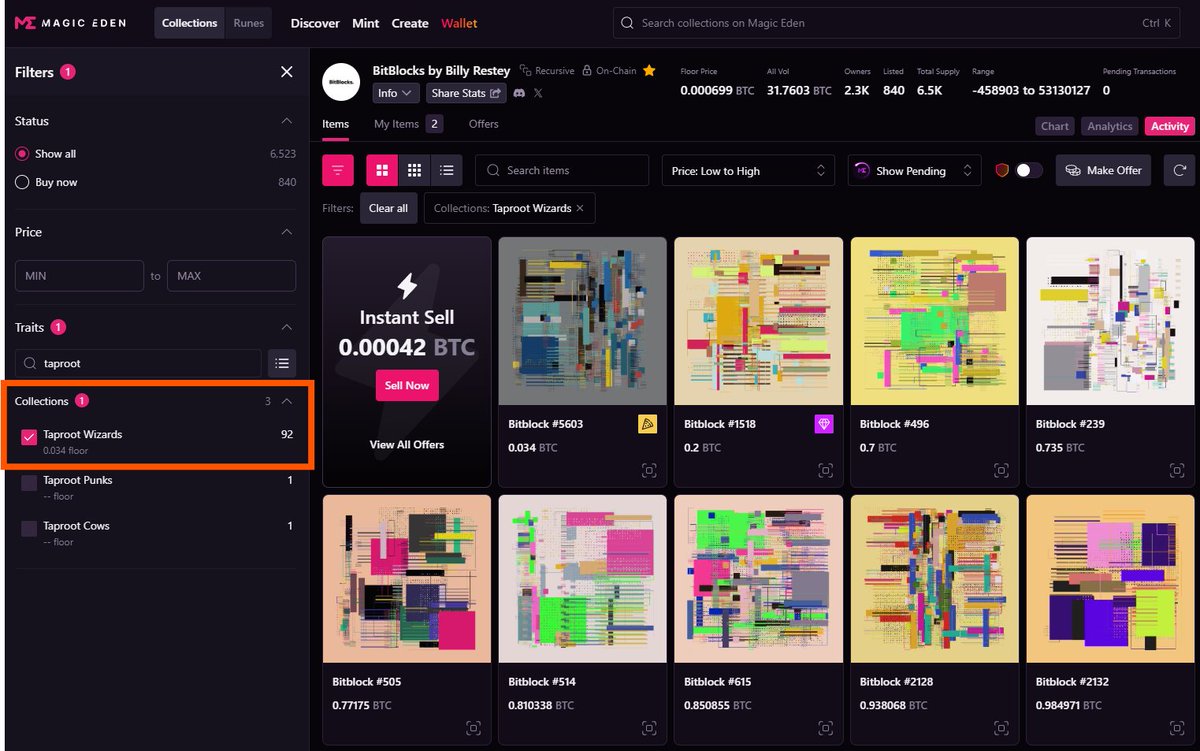Click the scan icon on Bitblock #514

tap(649, 728)
